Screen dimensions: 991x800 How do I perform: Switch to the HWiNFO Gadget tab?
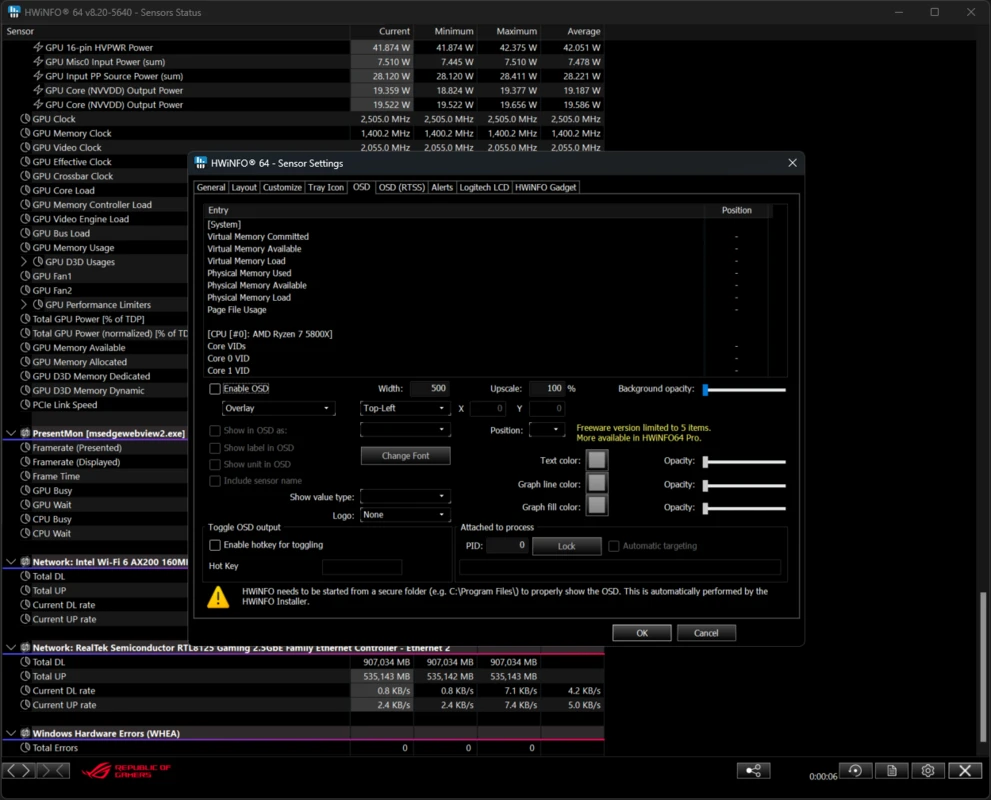coord(545,188)
